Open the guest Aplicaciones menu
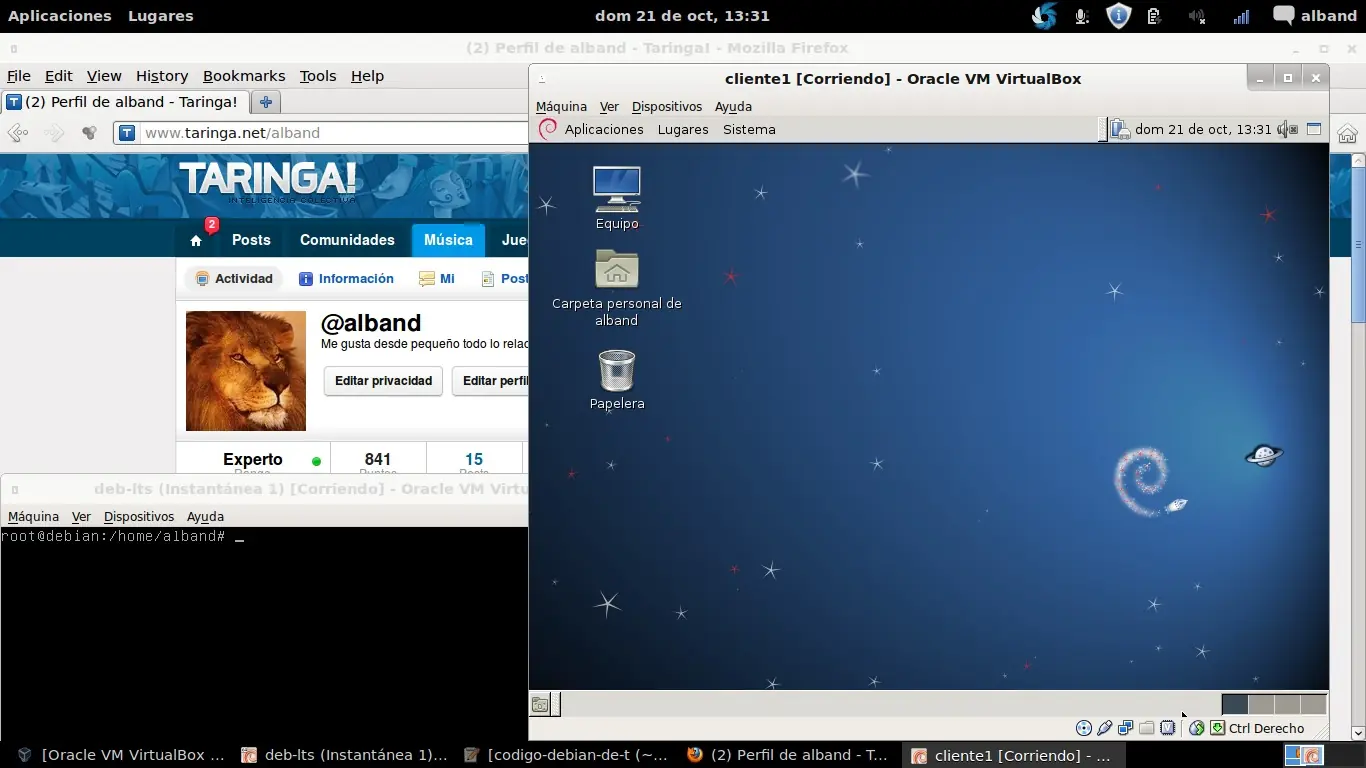Image resolution: width=1366 pixels, height=768 pixels. click(x=604, y=129)
